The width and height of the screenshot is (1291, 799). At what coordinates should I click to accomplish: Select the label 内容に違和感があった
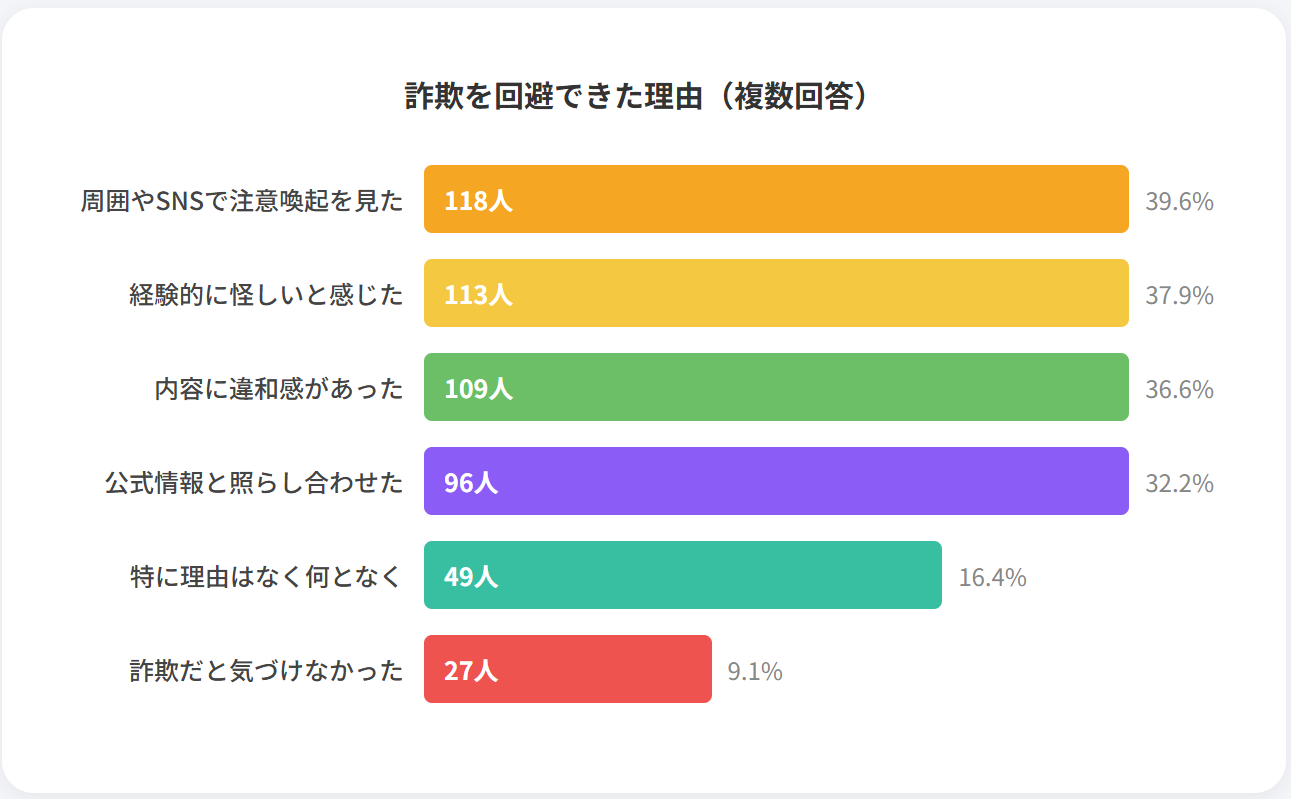tap(279, 389)
